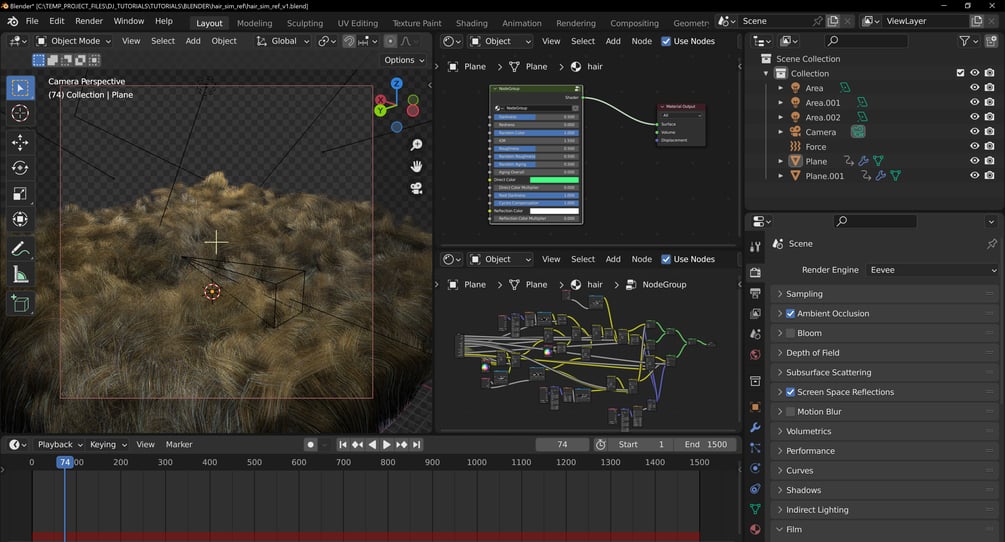
Task: Open the Render Engine dropdown
Action: (x=932, y=270)
